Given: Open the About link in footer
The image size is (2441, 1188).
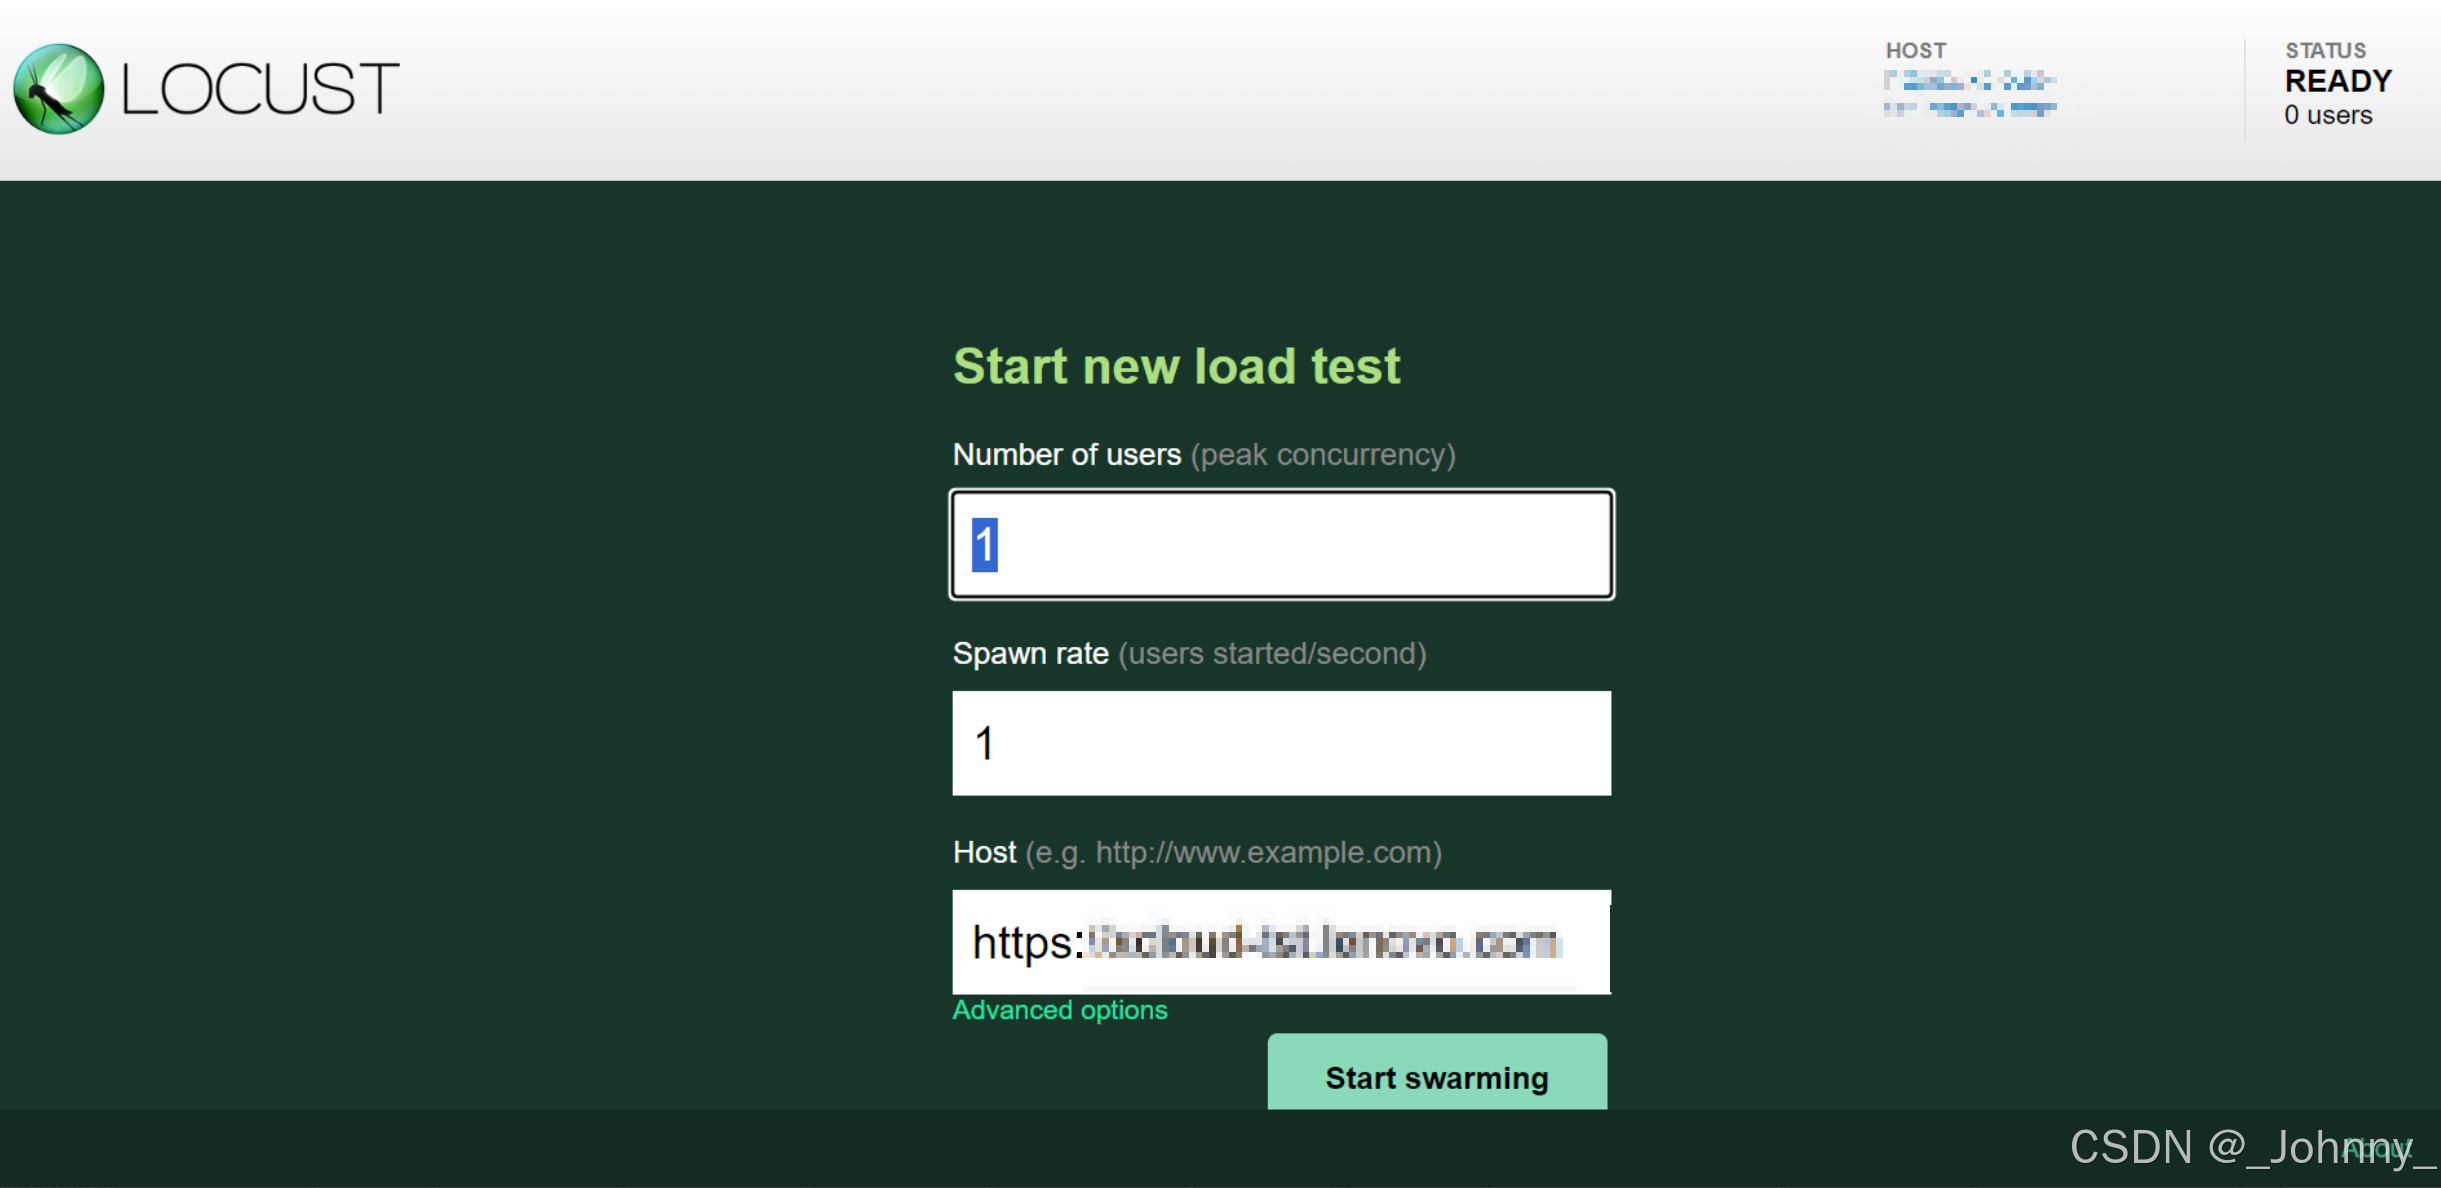Looking at the screenshot, I should pyautogui.click(x=2375, y=1149).
